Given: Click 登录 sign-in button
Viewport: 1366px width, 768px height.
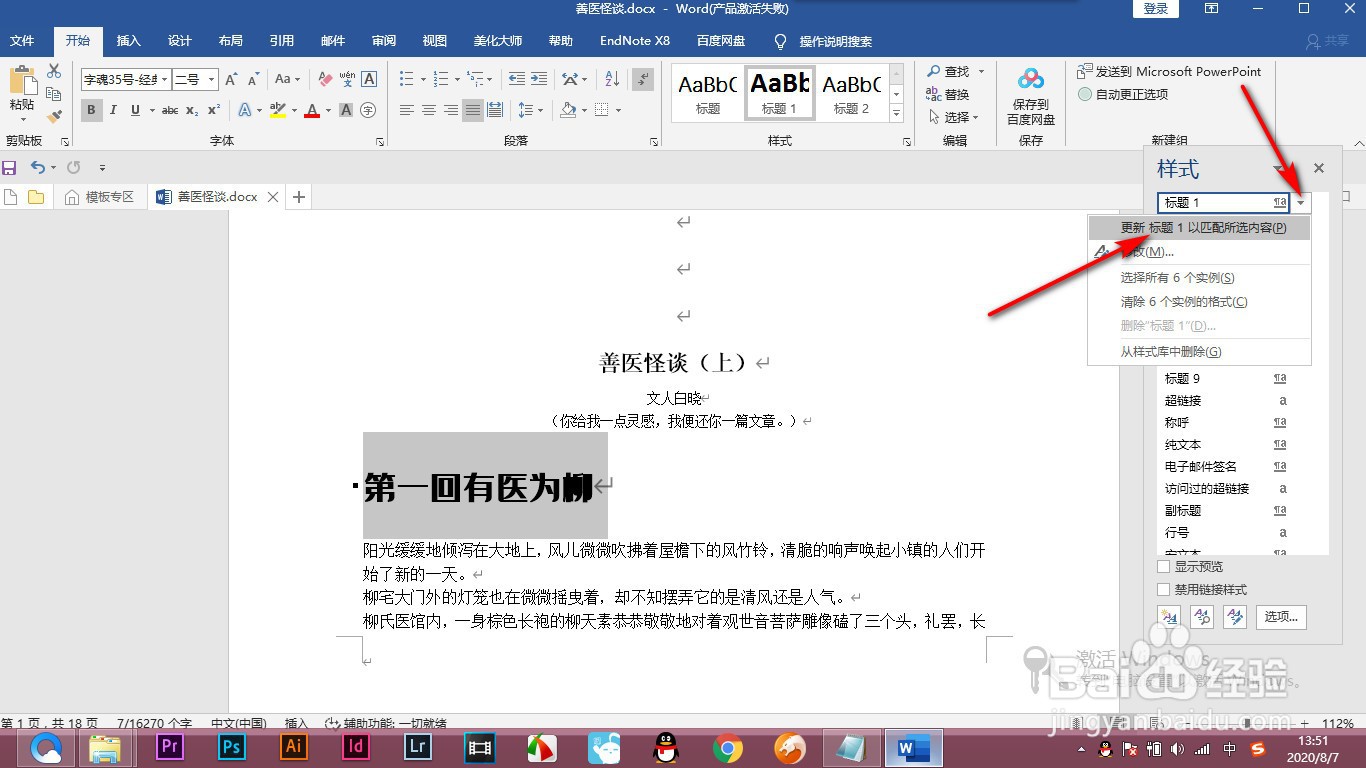Looking at the screenshot, I should click(1156, 9).
